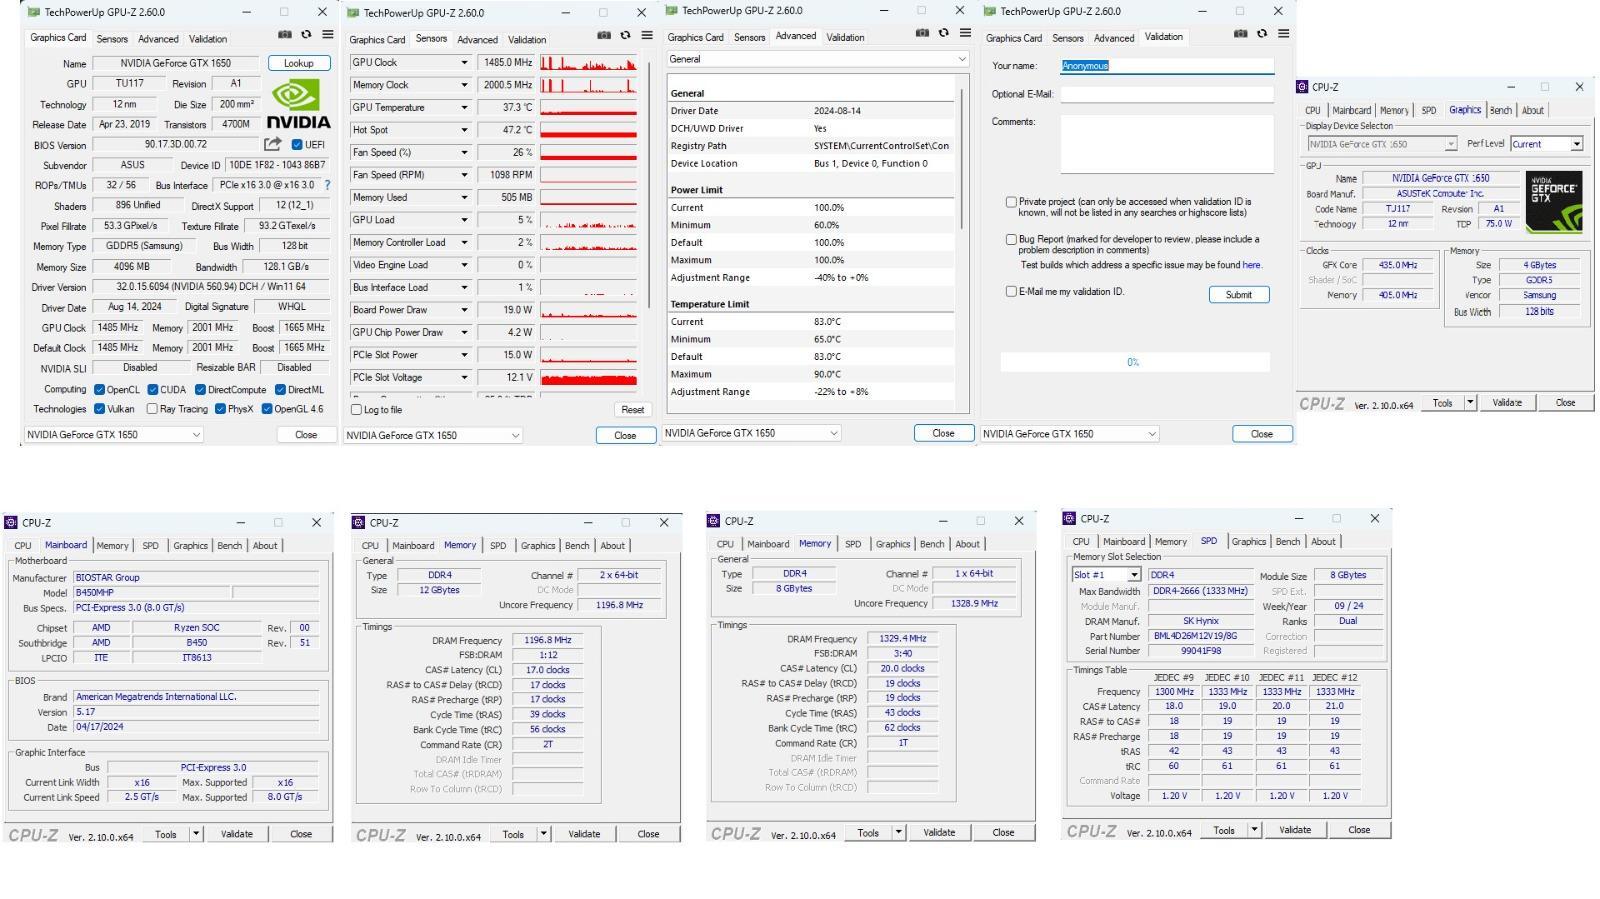The image size is (1600, 899).
Task: Click the Bus Interface question mark icon
Action: pyautogui.click(x=327, y=185)
